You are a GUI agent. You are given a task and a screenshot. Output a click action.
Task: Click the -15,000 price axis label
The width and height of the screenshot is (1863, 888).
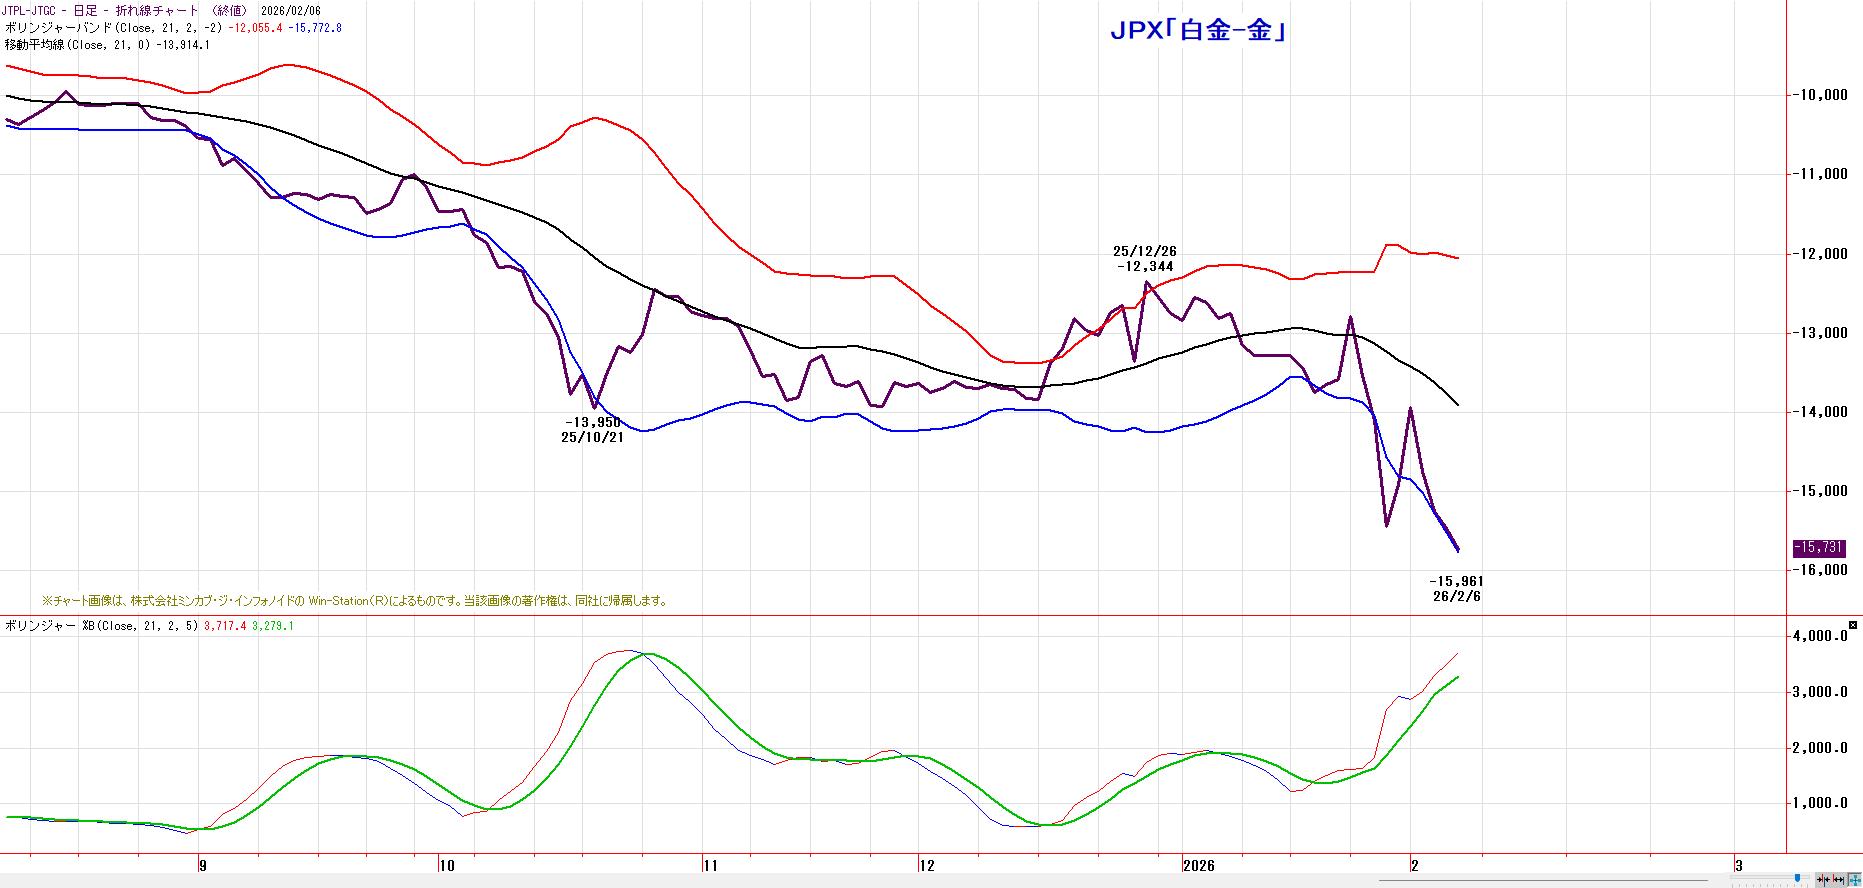pyautogui.click(x=1821, y=491)
